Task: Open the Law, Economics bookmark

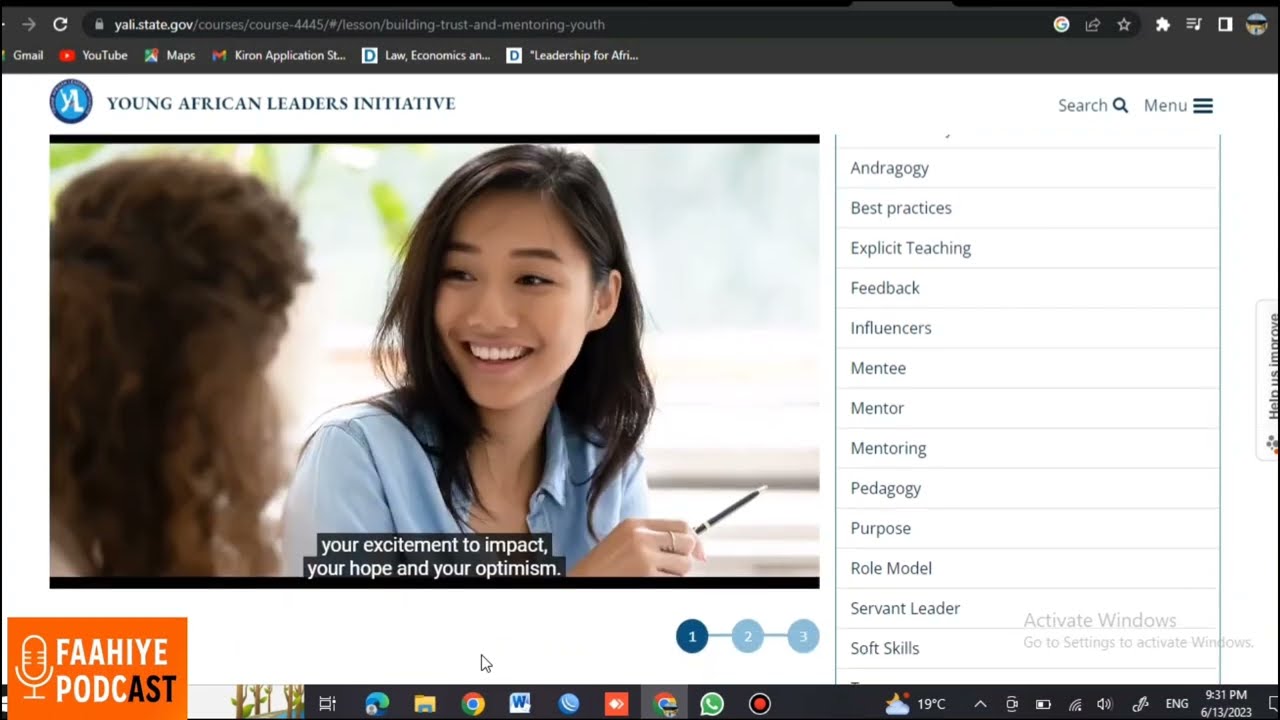Action: tap(426, 55)
